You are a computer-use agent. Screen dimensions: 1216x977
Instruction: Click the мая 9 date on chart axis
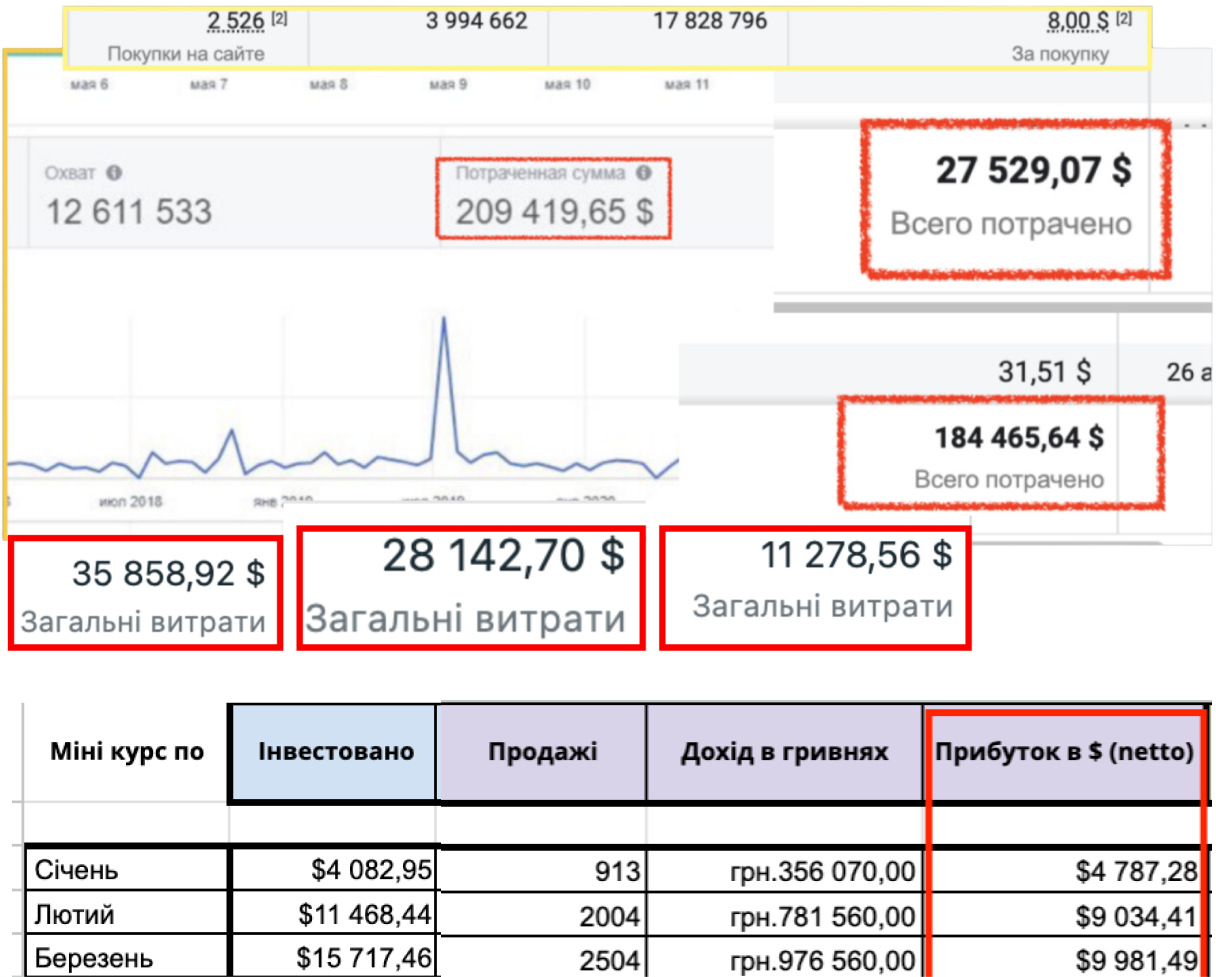point(448,85)
